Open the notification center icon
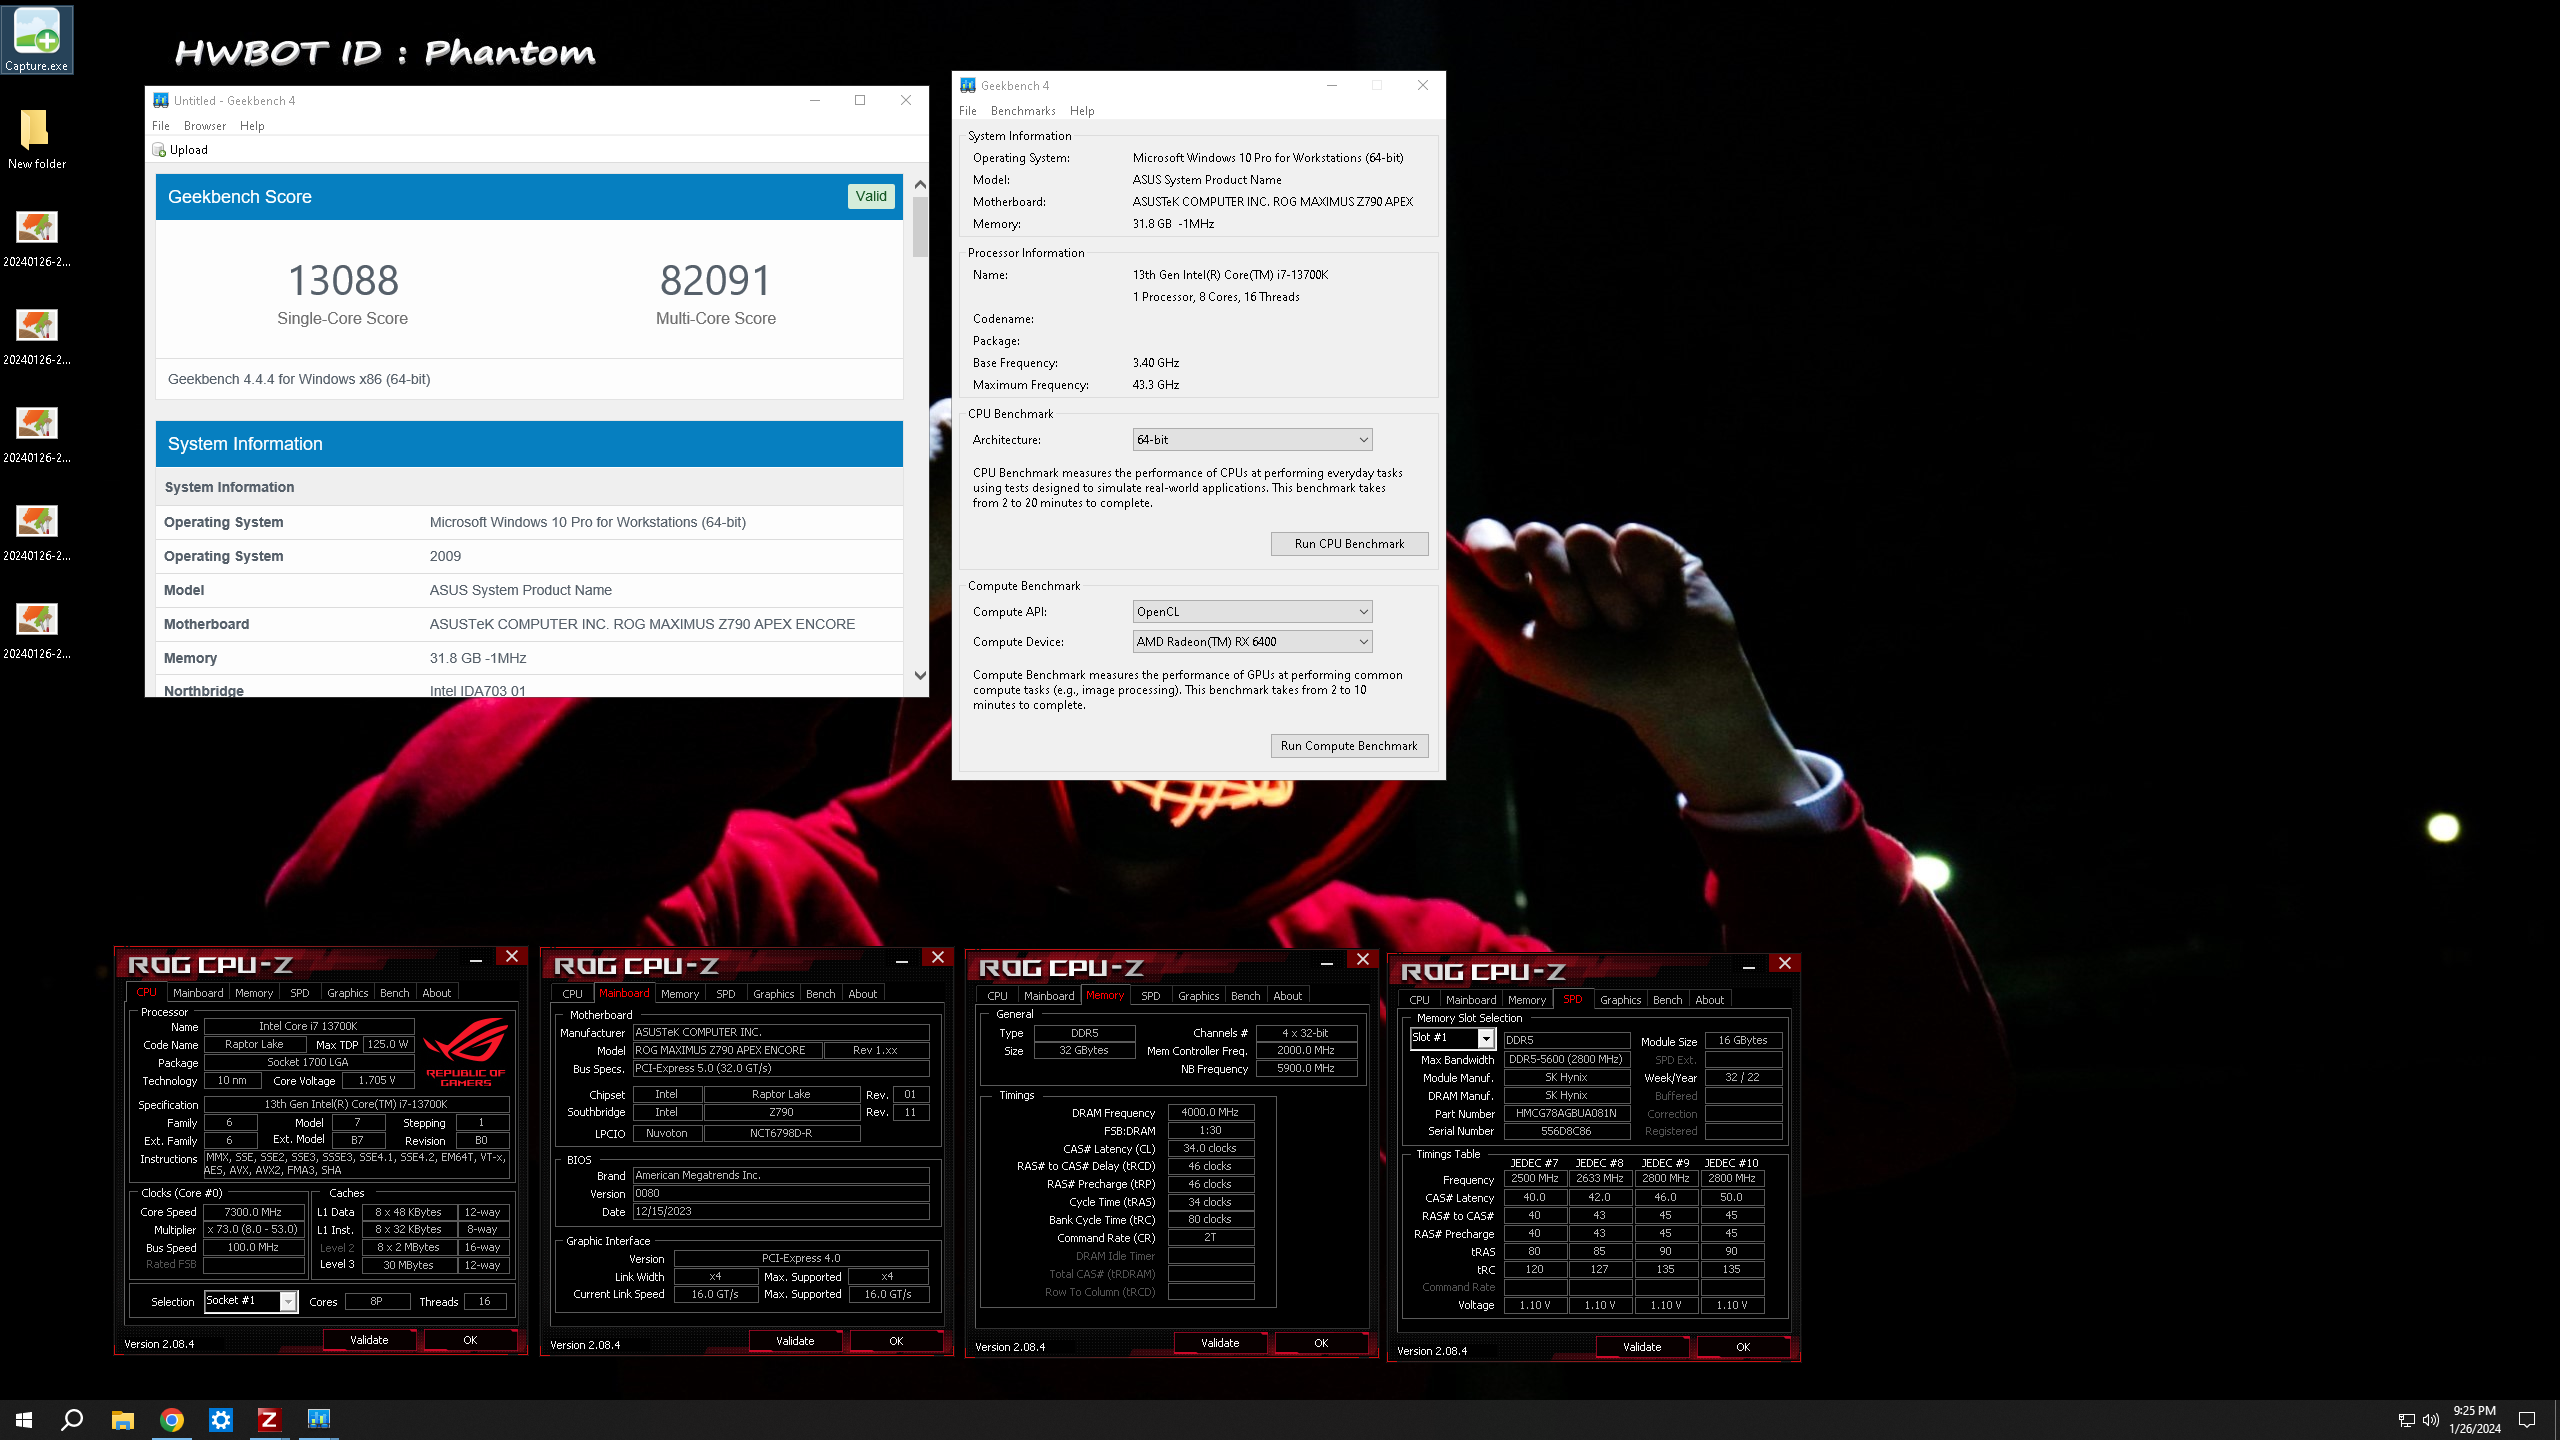 [x=2527, y=1420]
